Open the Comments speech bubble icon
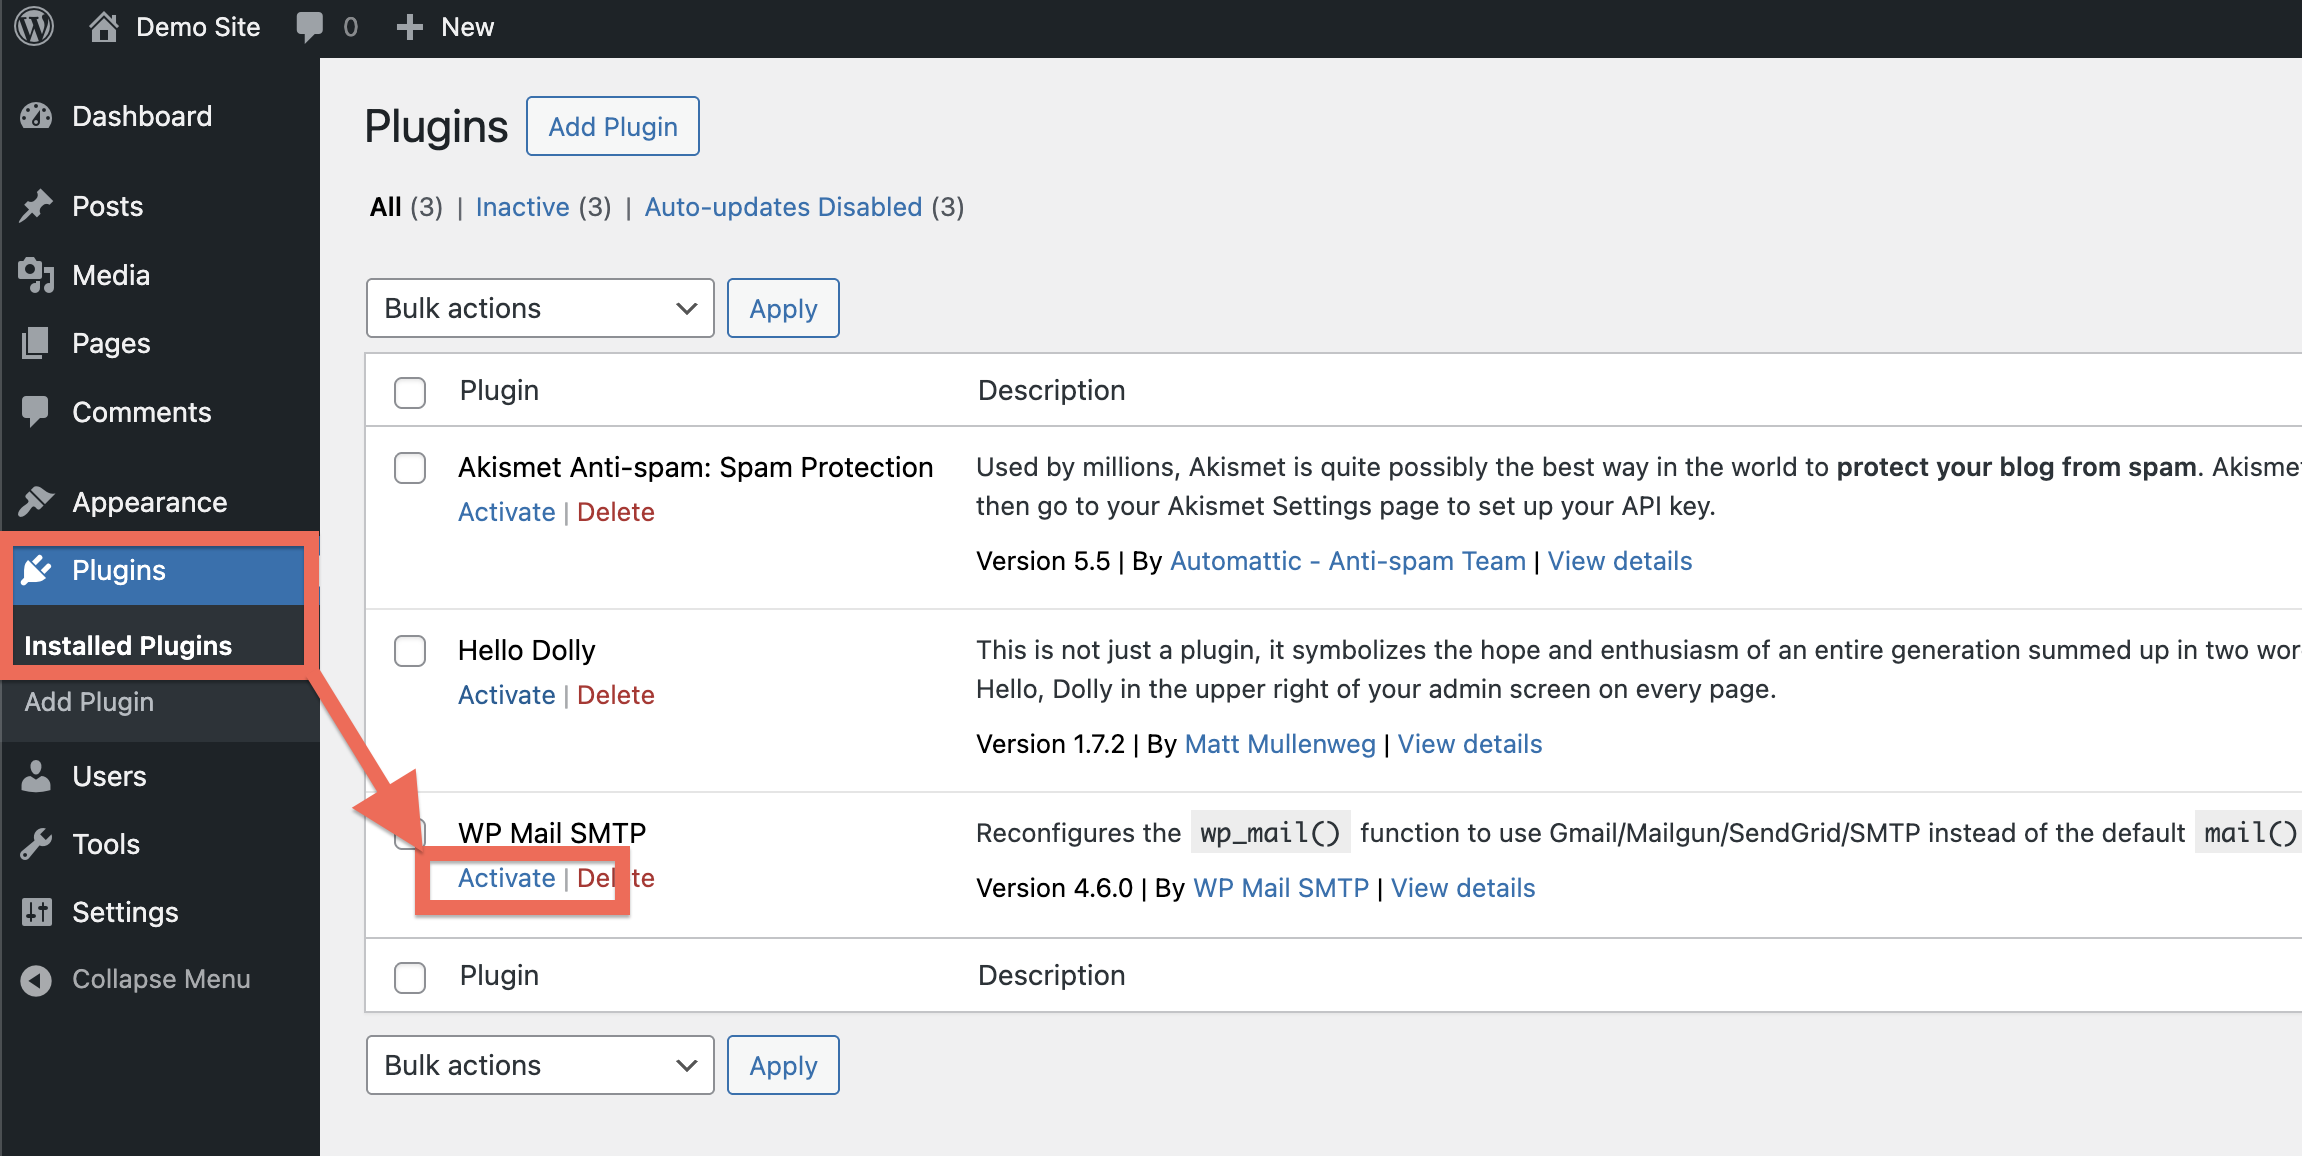 pyautogui.click(x=36, y=411)
